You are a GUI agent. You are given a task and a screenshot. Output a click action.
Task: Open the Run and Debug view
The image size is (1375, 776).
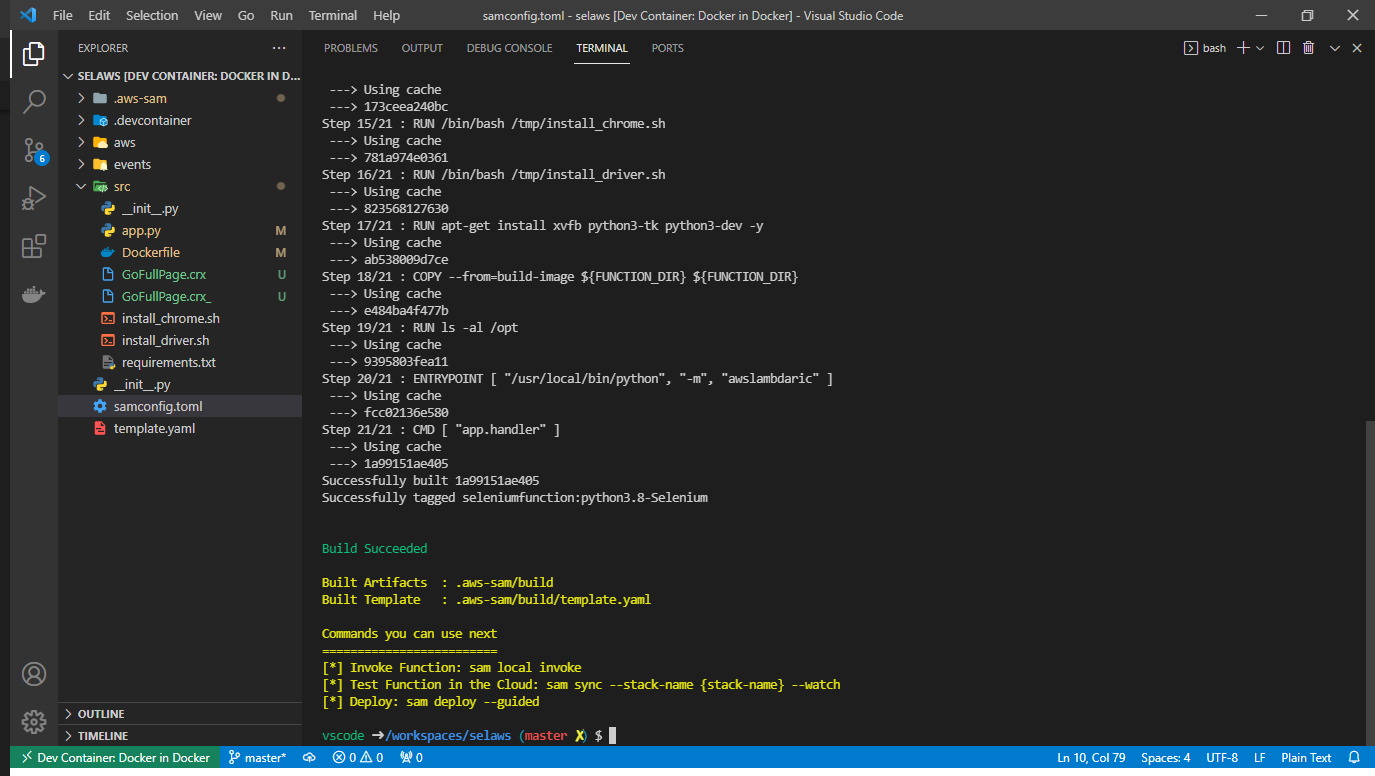point(34,199)
